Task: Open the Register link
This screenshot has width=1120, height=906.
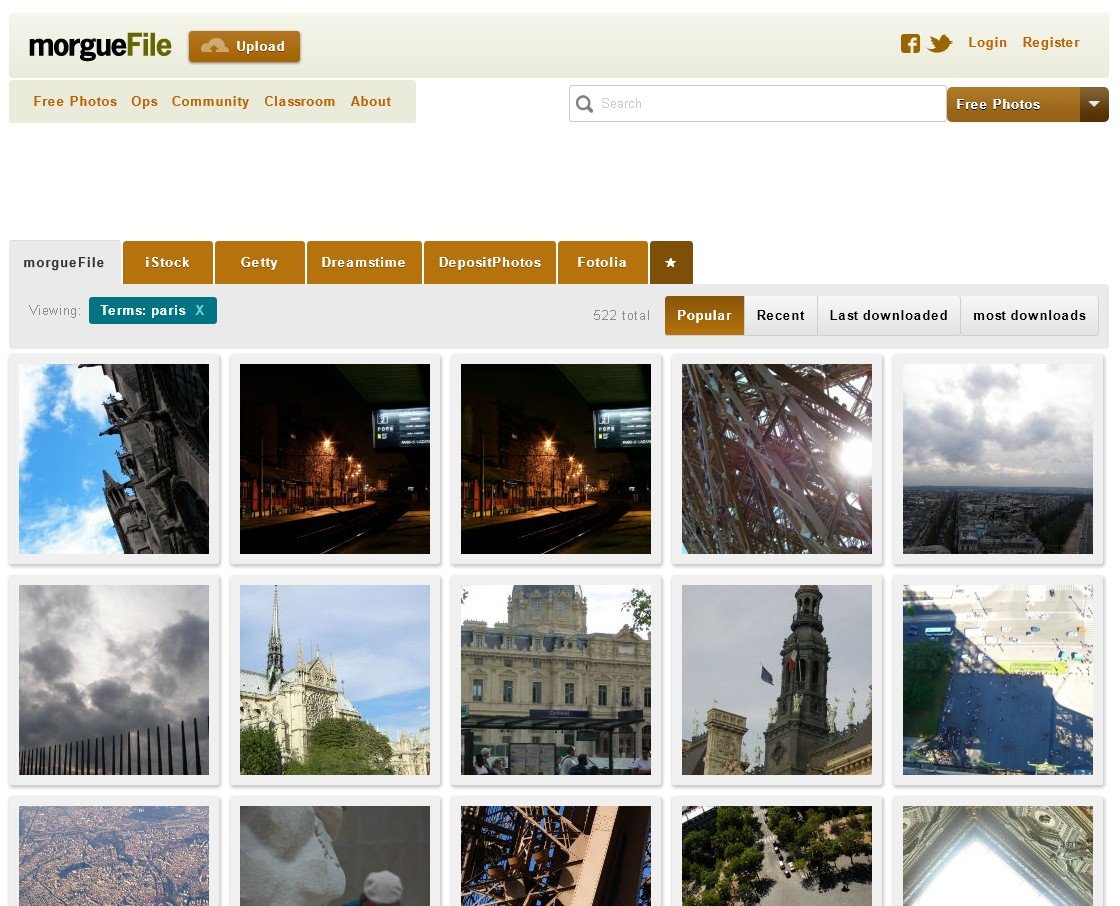Action: pos(1051,42)
